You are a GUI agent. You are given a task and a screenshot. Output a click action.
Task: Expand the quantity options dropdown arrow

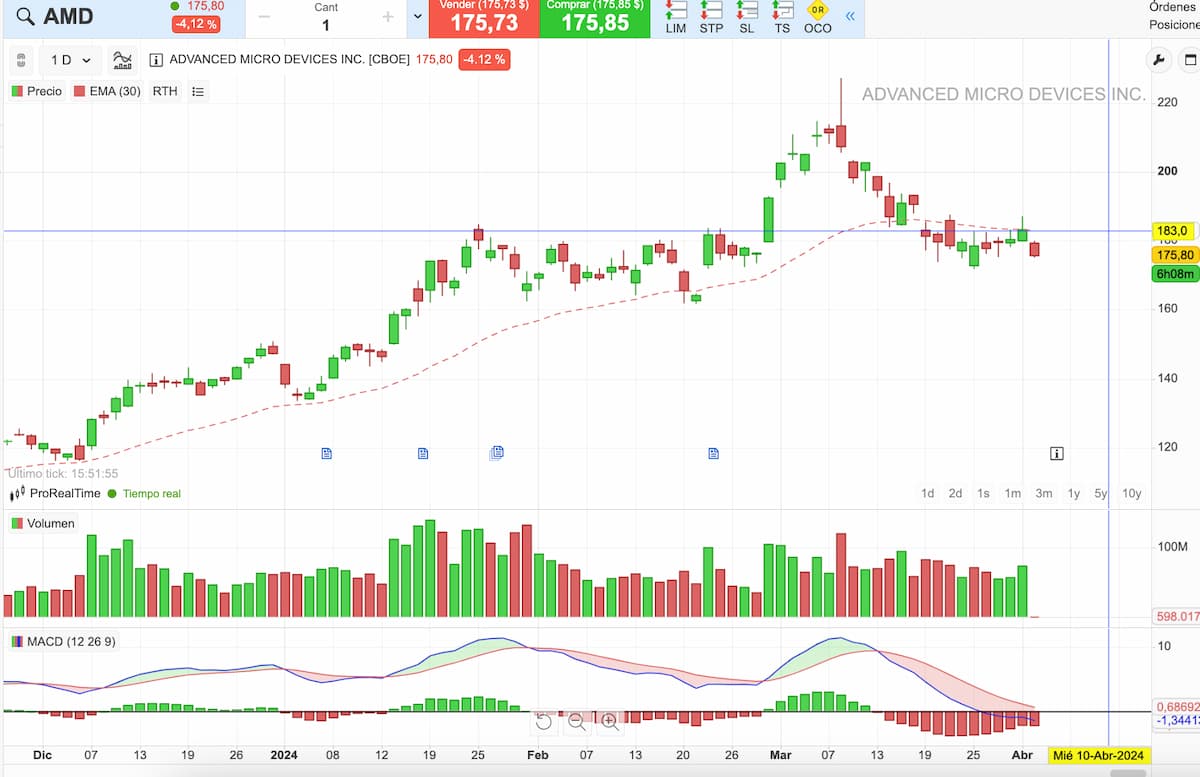coord(418,17)
